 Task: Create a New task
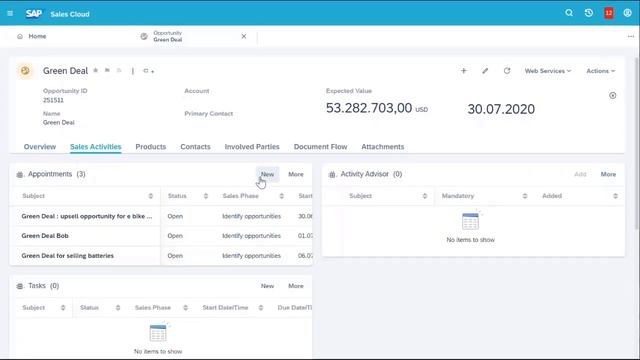click(267, 286)
